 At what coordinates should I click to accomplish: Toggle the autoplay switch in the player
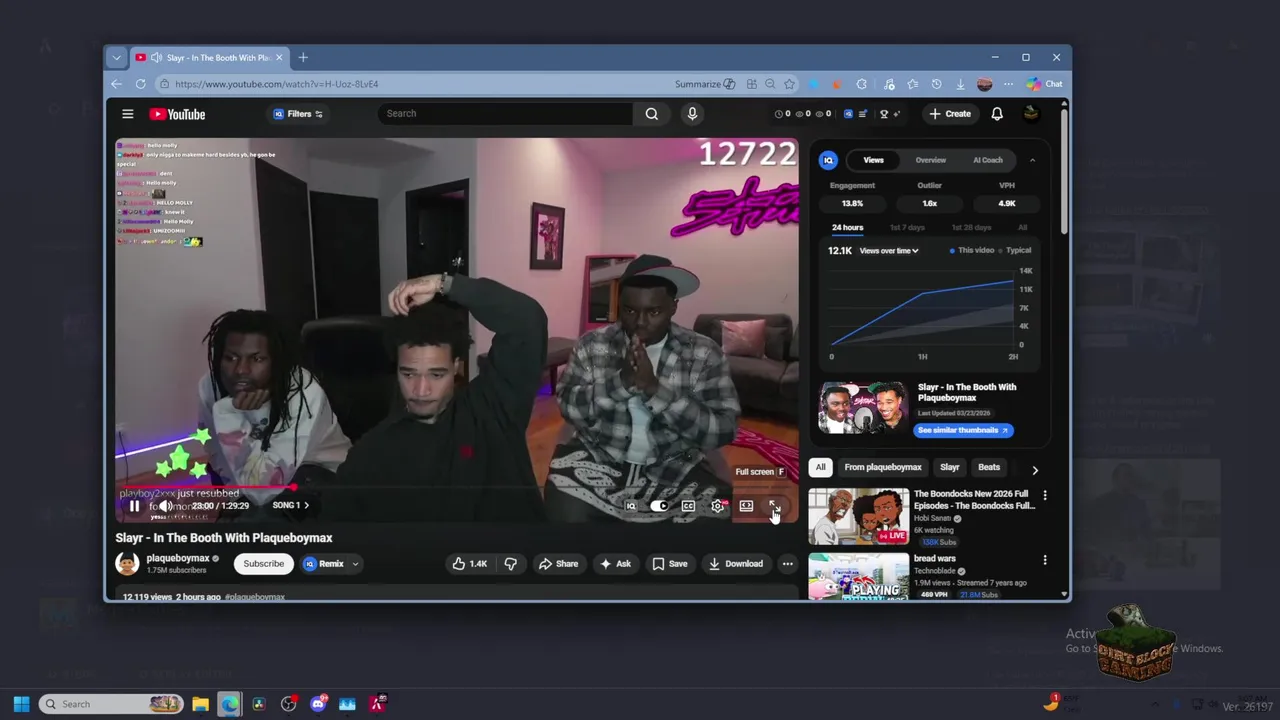[x=659, y=506]
